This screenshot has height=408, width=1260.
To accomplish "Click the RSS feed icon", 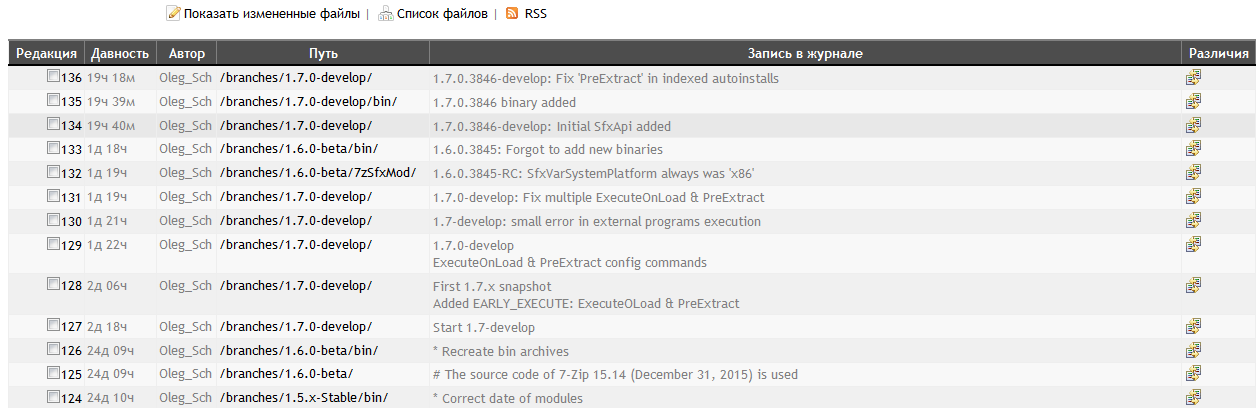I will tap(512, 14).
